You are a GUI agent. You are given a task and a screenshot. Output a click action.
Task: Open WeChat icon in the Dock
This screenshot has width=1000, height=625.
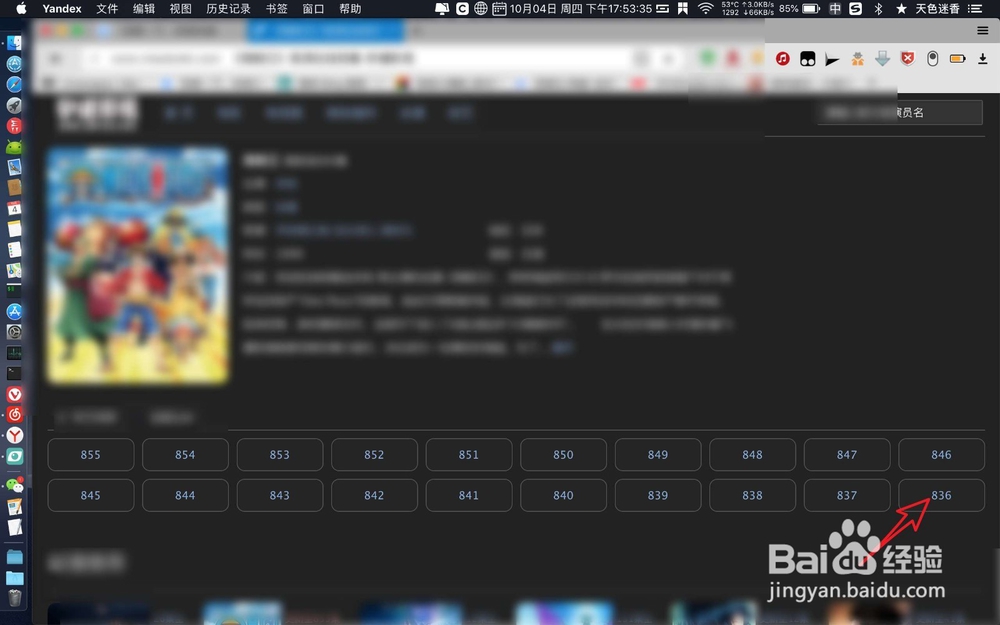click(x=14, y=485)
